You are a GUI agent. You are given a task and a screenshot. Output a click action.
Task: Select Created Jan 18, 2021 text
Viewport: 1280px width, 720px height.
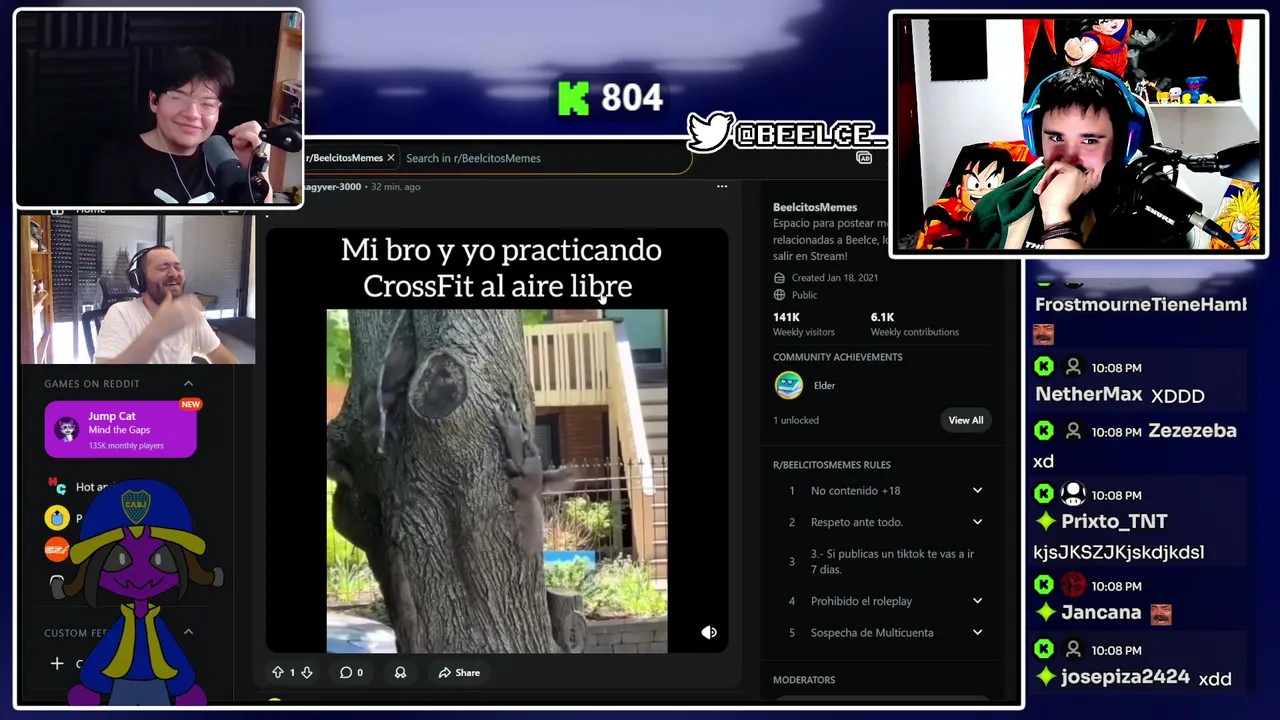pyautogui.click(x=835, y=278)
